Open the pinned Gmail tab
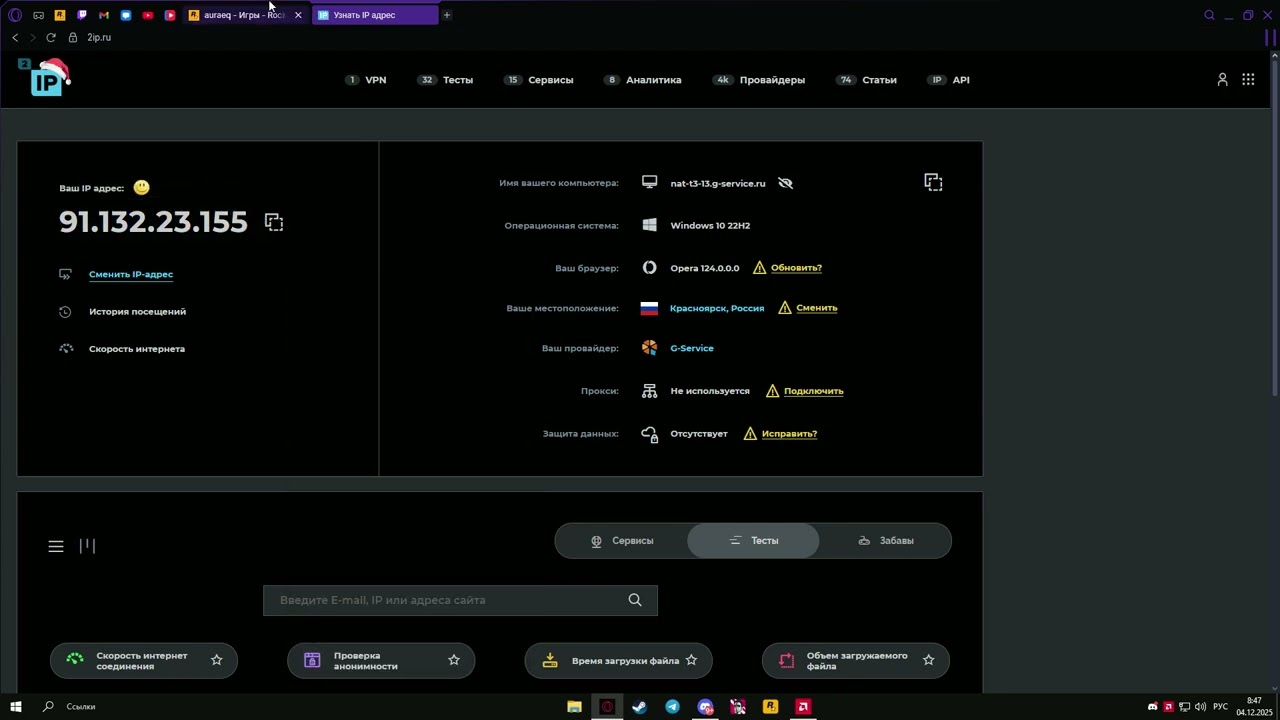The height and width of the screenshot is (720, 1280). click(104, 15)
